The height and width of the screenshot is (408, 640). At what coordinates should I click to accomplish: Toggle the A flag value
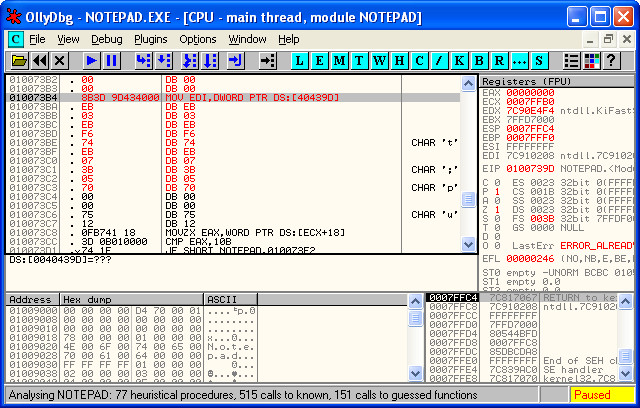click(x=497, y=200)
